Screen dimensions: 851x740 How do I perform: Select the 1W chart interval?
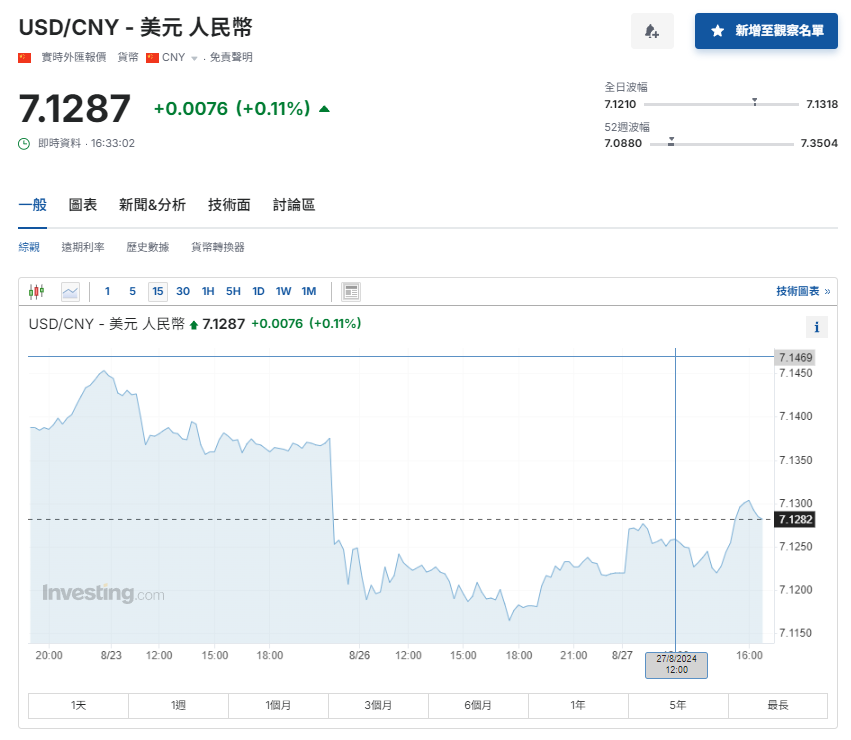(x=283, y=292)
